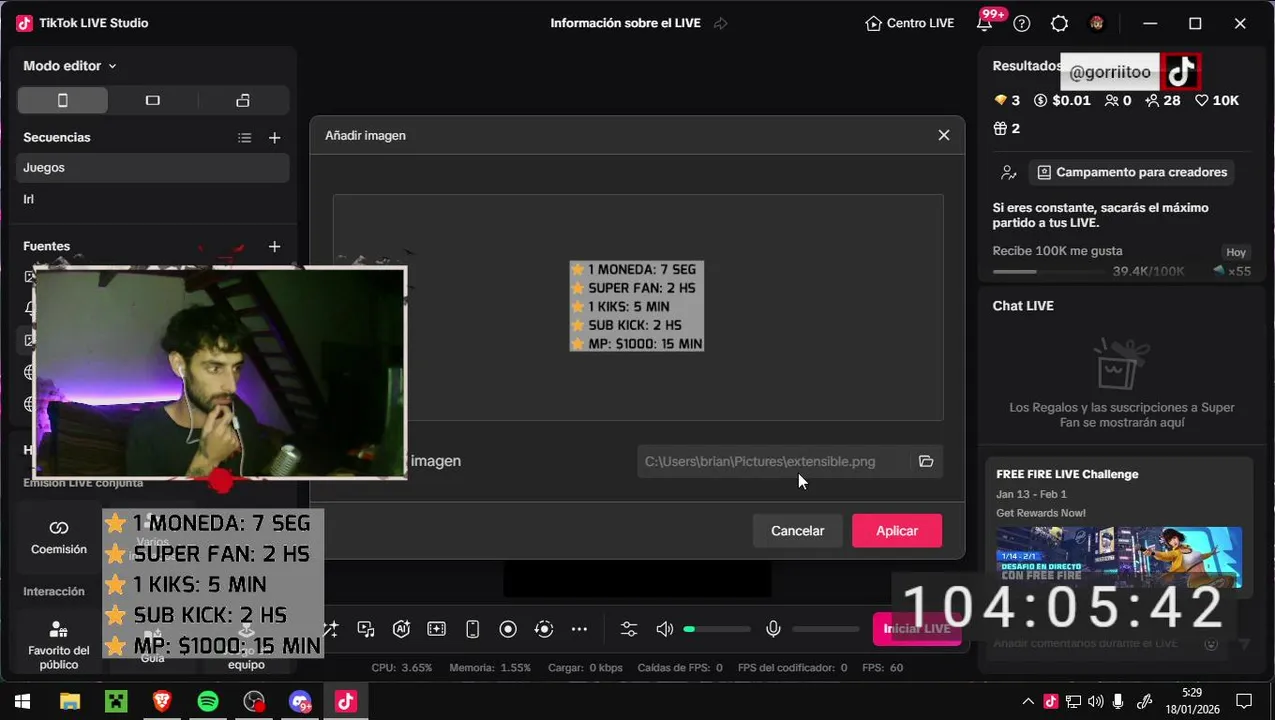Click the 100K likes progress bar
The image size is (1275, 720).
point(1048,271)
